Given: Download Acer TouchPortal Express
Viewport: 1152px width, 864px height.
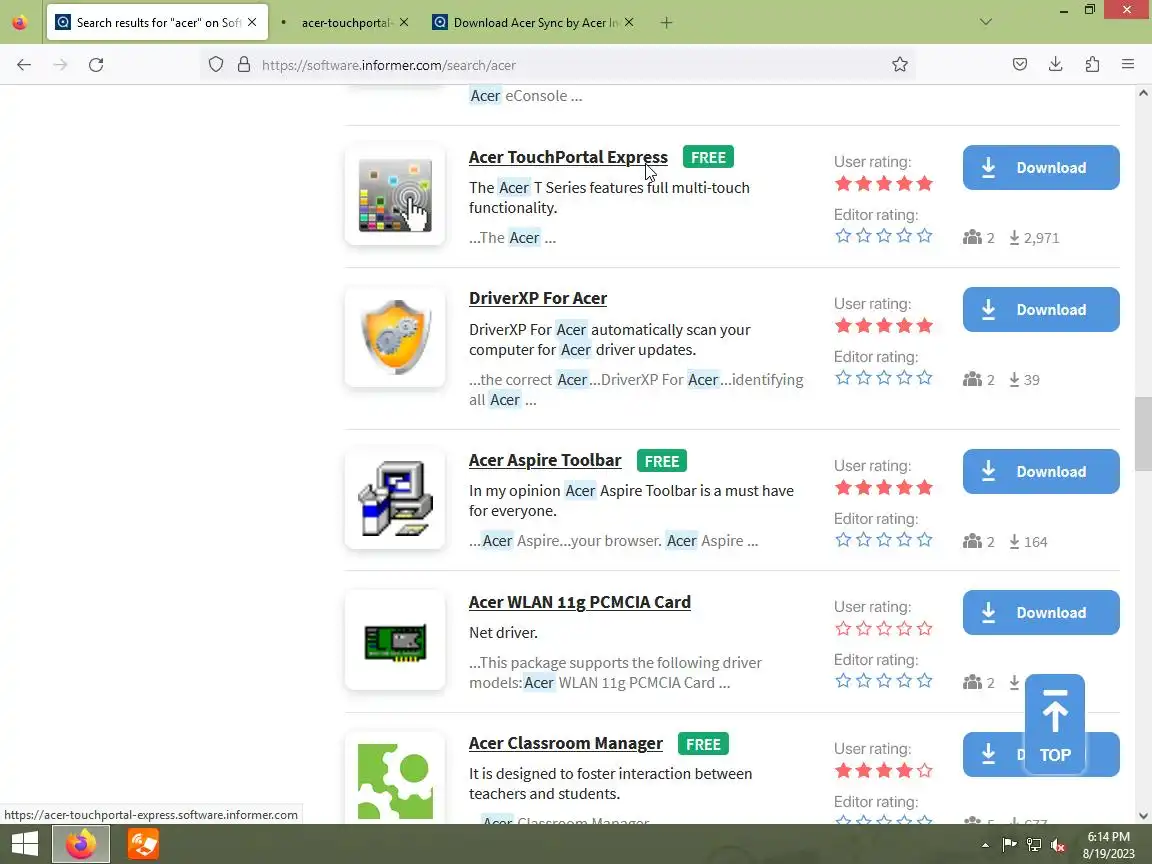Looking at the screenshot, I should click(x=1041, y=168).
